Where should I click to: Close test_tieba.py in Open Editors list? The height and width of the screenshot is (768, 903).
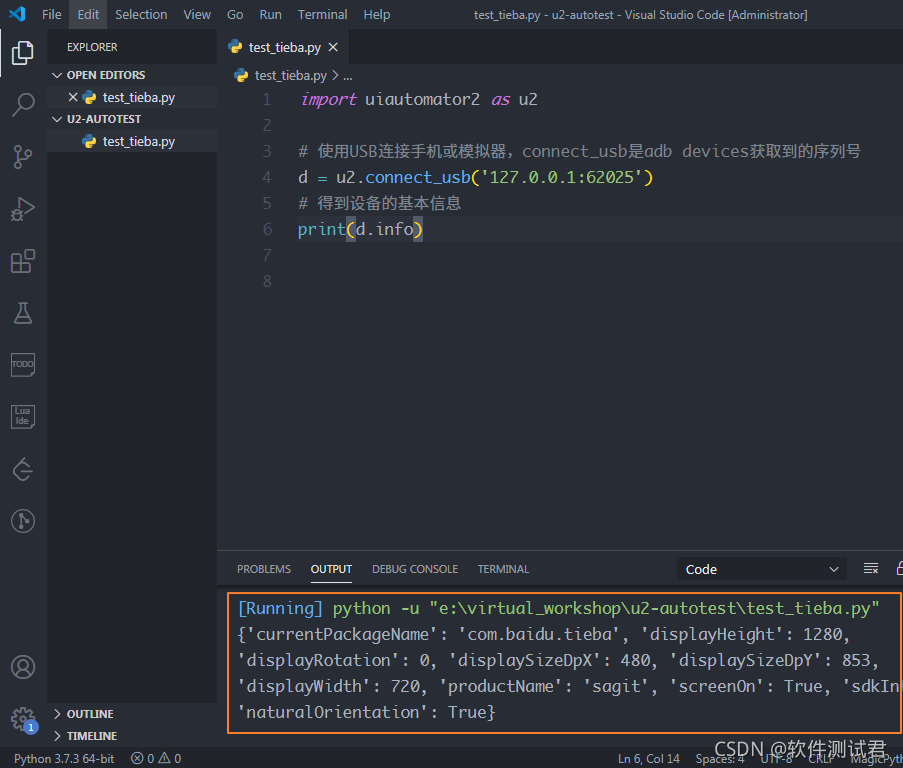(73, 97)
